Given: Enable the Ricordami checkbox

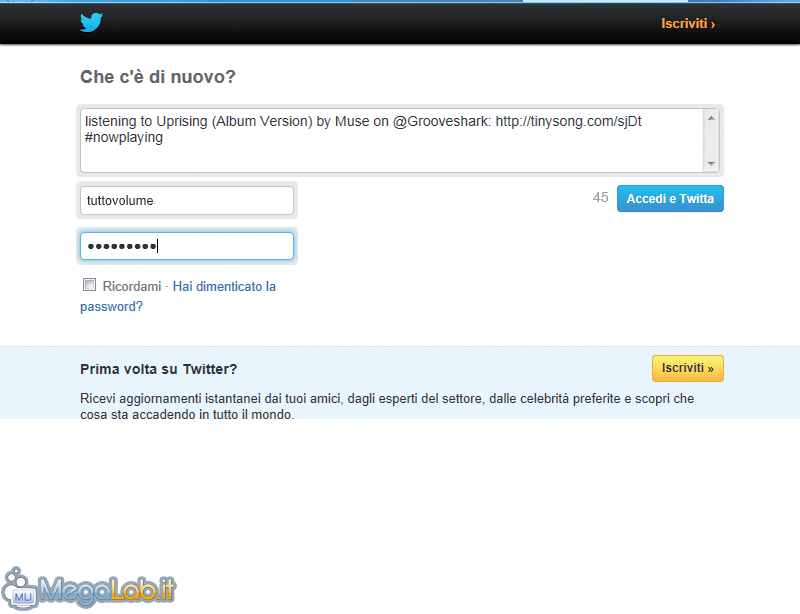Looking at the screenshot, I should 89,285.
